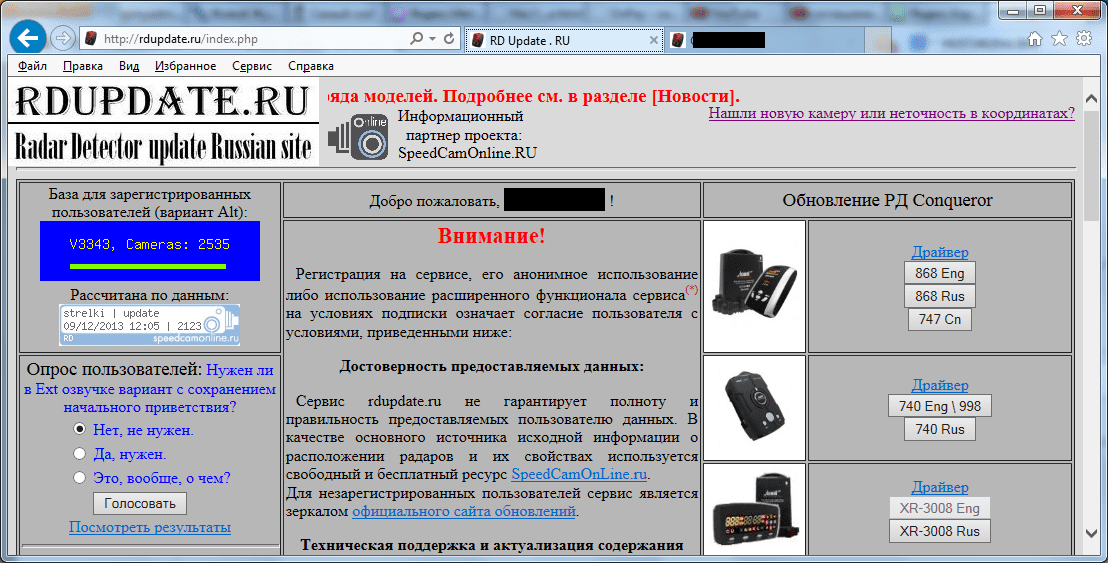The image size is (1108, 563).
Task: Click the strelki update speedcamonline badge
Action: (149, 325)
